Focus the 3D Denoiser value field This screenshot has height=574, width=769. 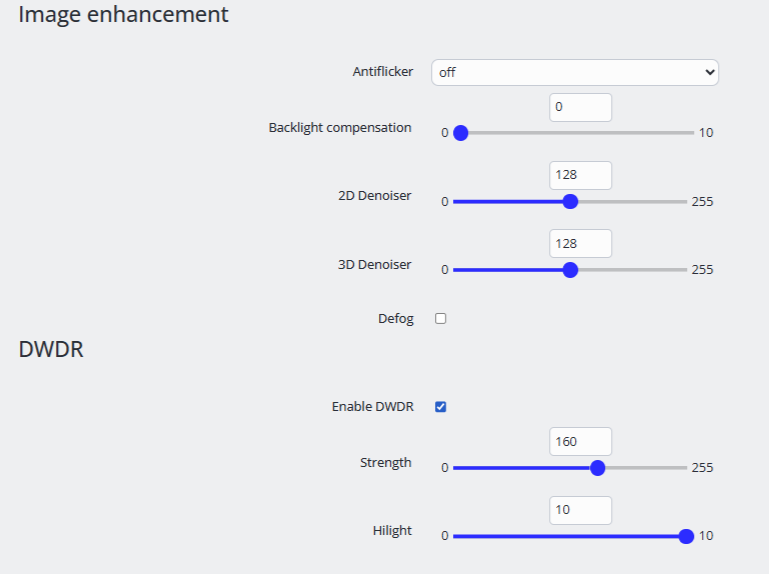click(580, 243)
